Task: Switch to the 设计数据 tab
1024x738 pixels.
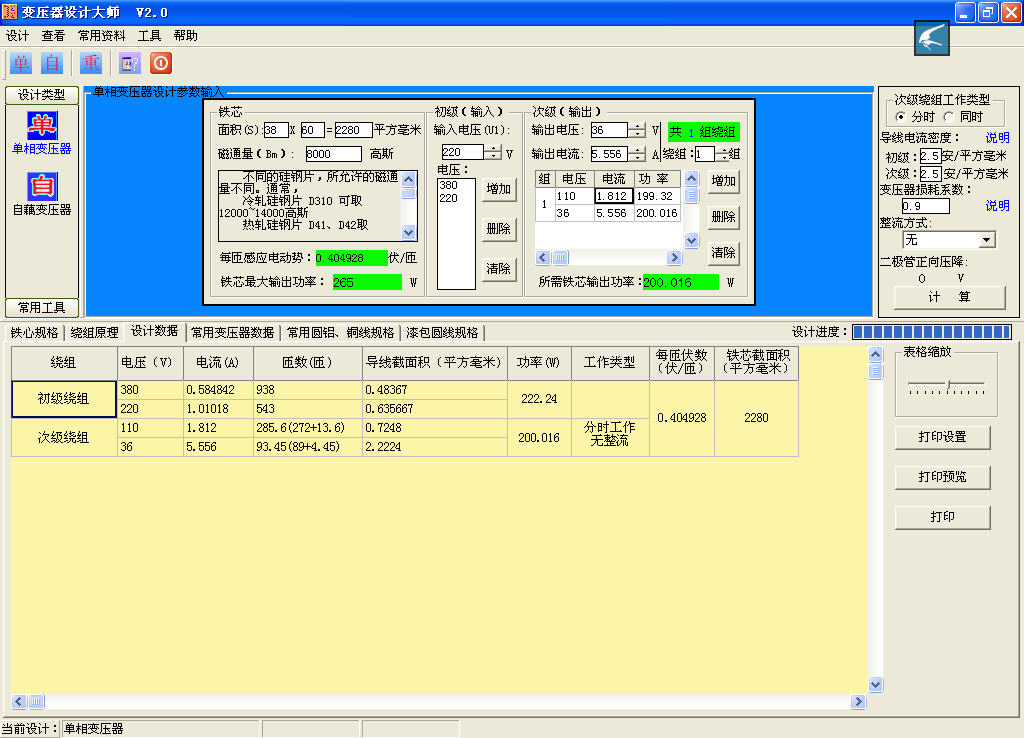Action: coord(155,331)
